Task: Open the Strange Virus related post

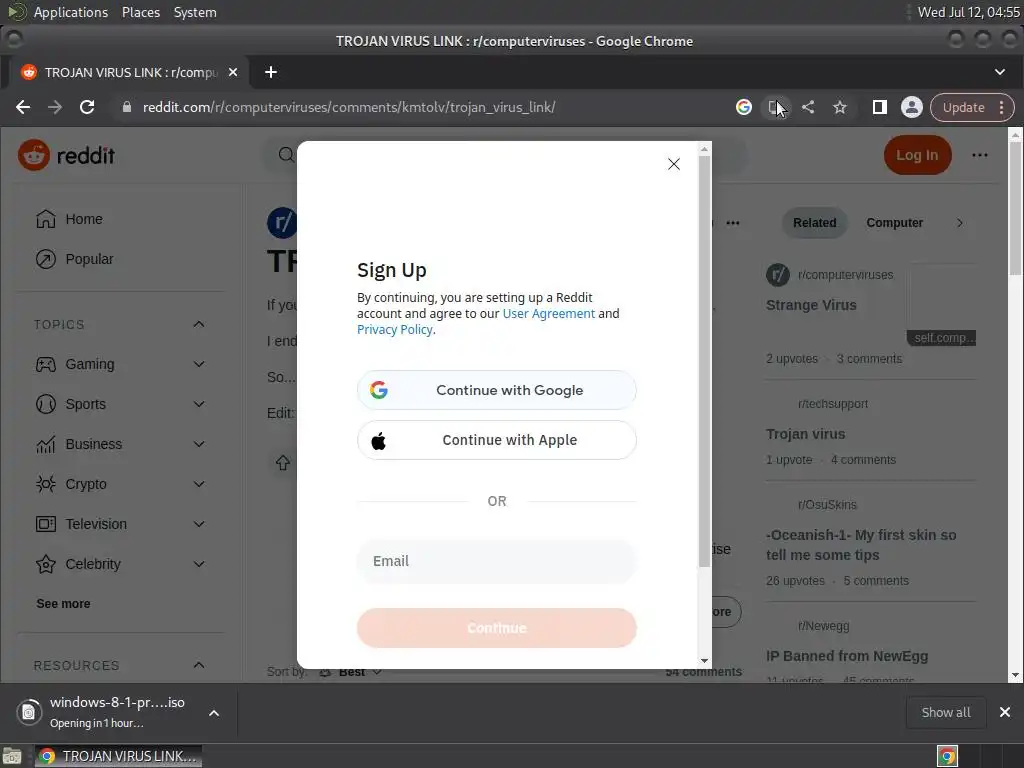Action: pyautogui.click(x=811, y=305)
